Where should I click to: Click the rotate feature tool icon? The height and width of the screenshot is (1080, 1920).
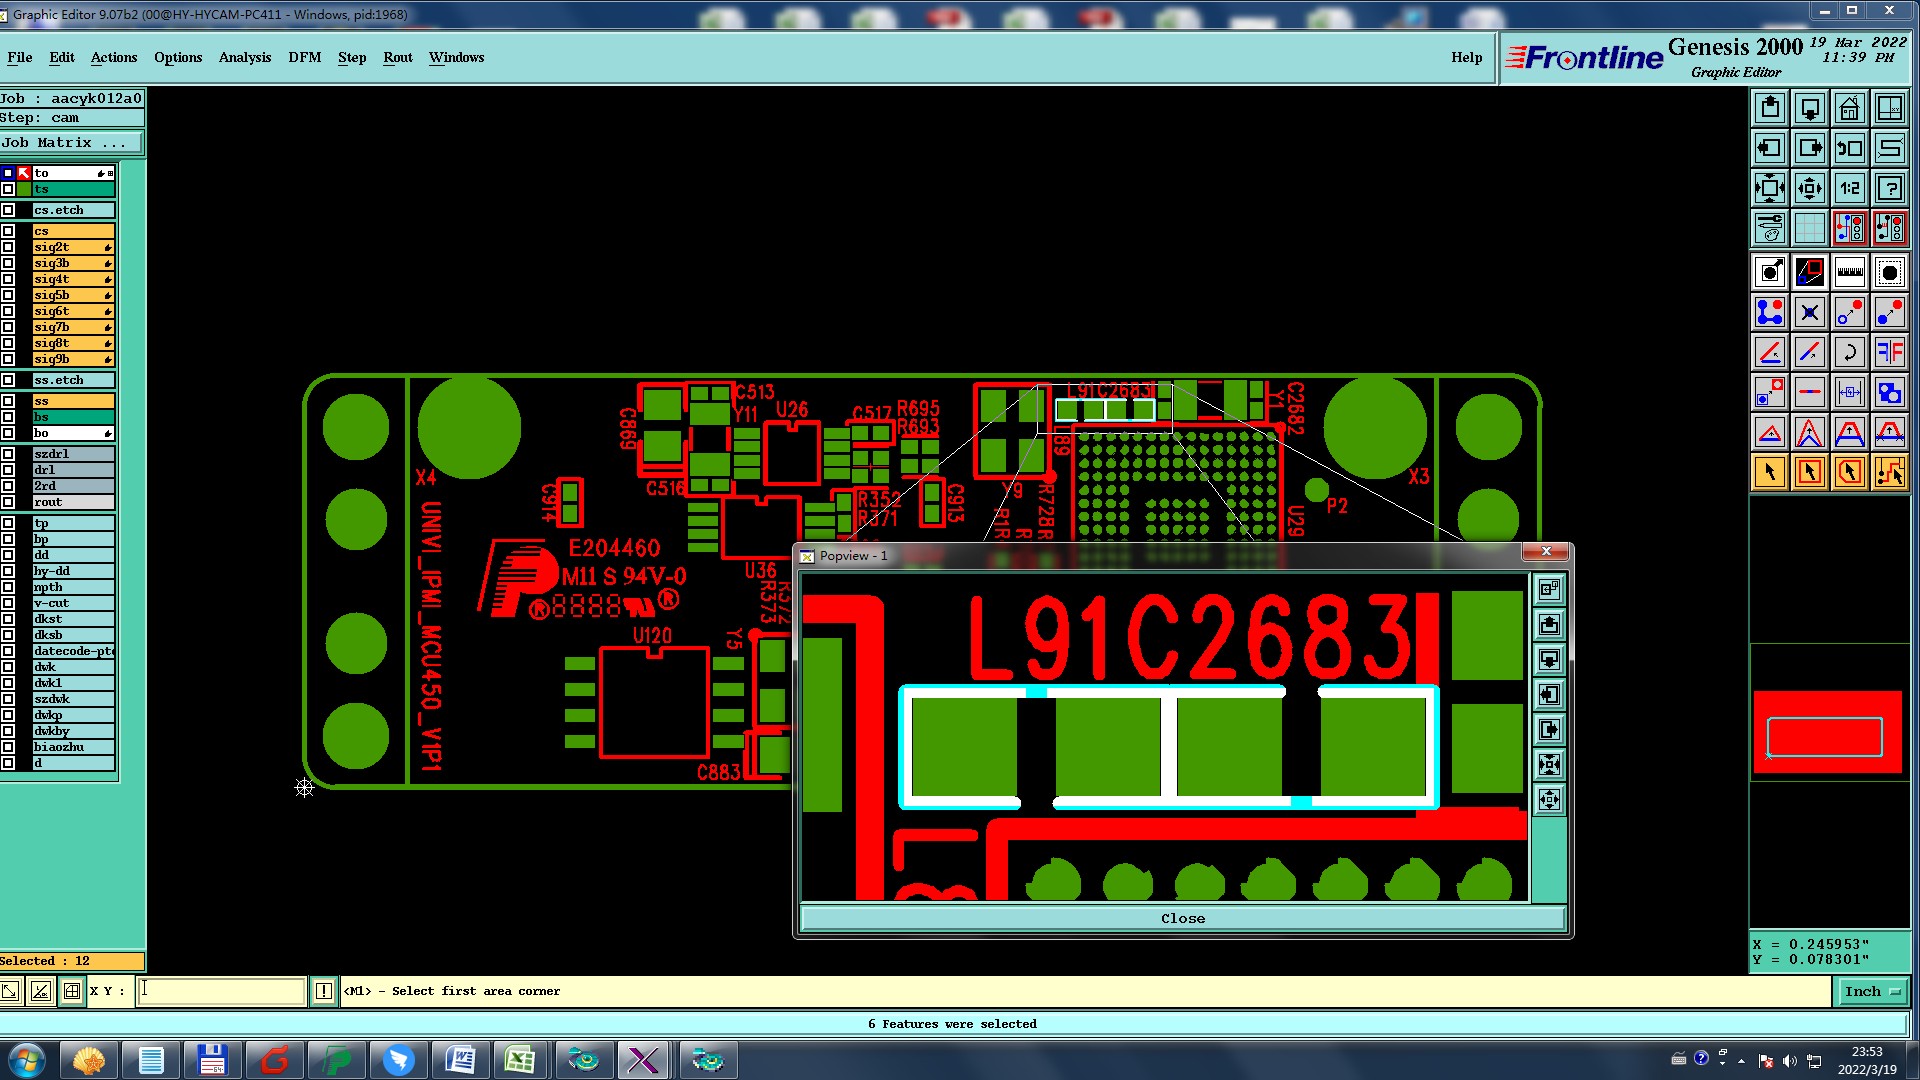pos(1849,352)
